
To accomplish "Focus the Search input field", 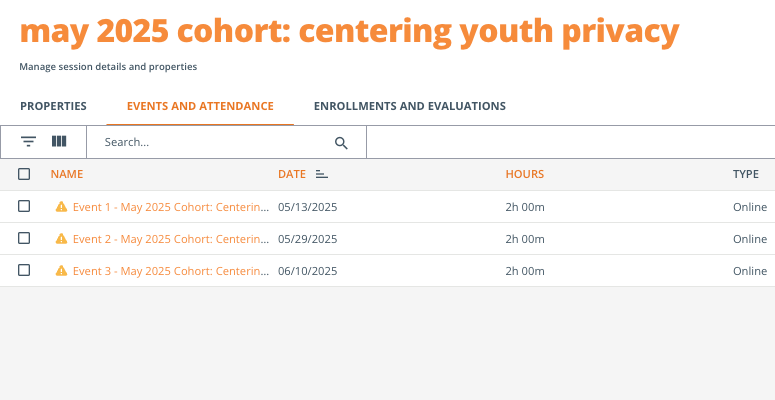I will click(x=217, y=142).
